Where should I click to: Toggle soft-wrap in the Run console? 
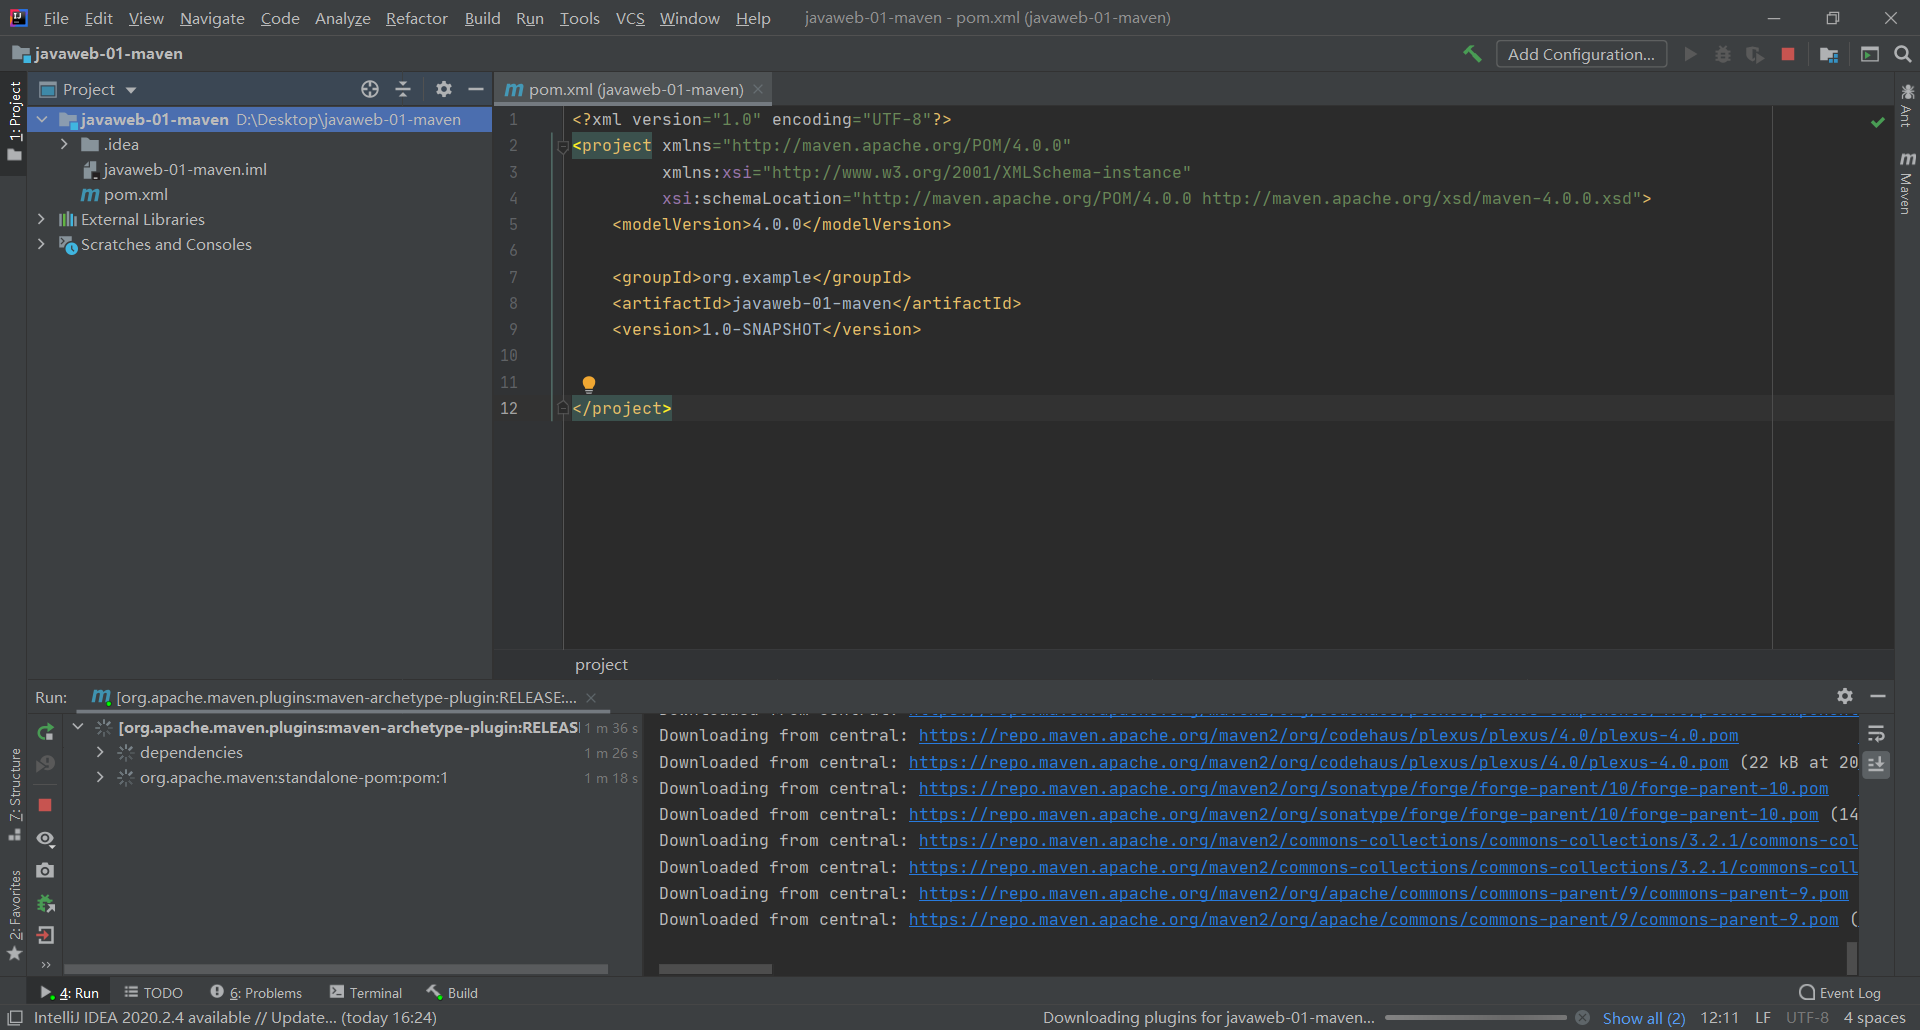[x=1877, y=733]
